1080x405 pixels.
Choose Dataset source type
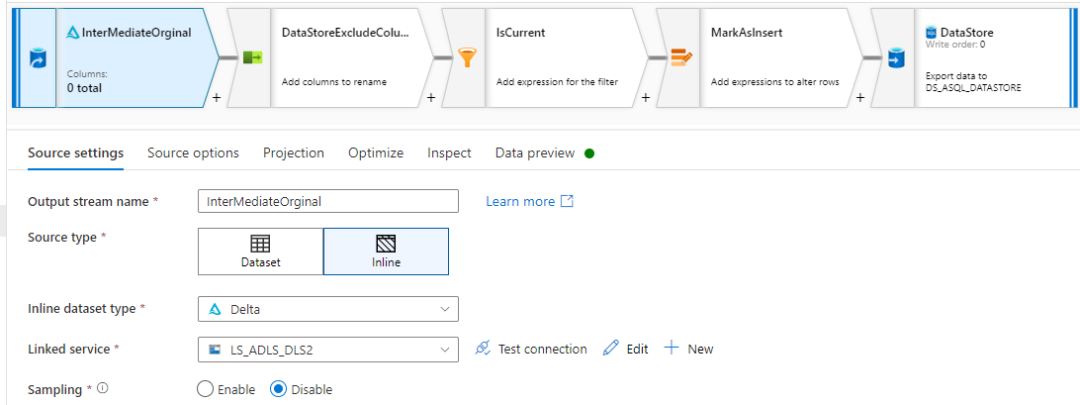point(260,251)
